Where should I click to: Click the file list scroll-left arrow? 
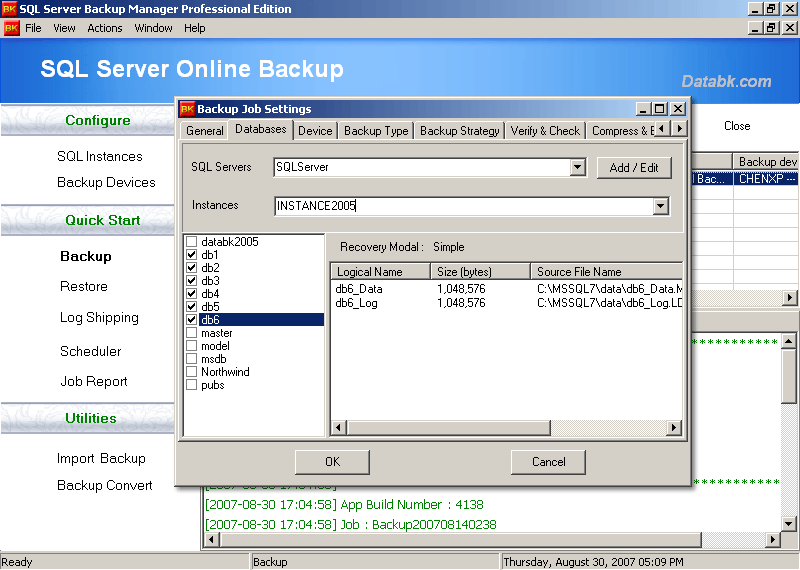tap(339, 428)
